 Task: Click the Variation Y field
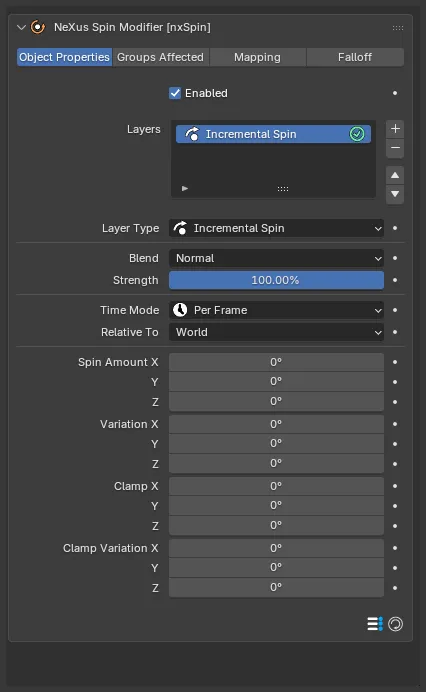click(276, 444)
